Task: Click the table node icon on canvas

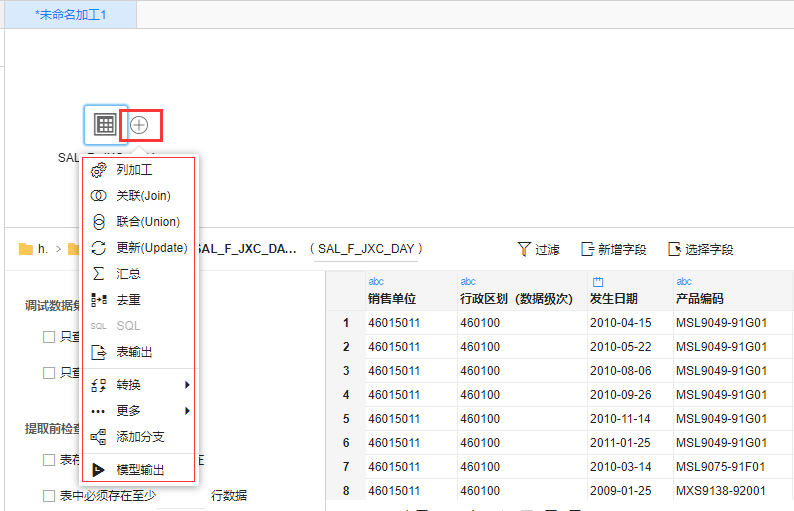Action: click(105, 124)
